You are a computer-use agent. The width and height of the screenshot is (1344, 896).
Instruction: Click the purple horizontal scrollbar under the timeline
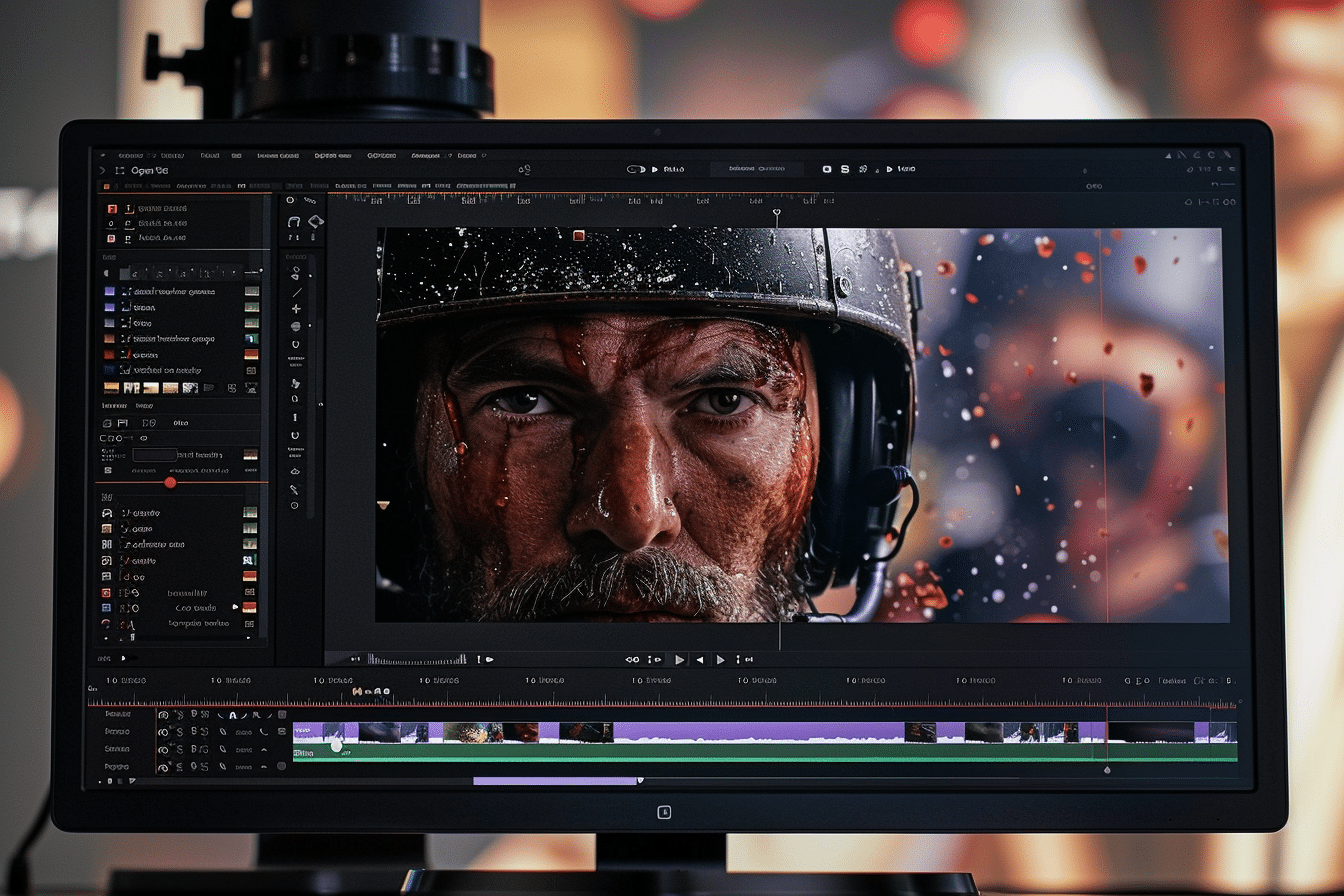click(x=557, y=781)
